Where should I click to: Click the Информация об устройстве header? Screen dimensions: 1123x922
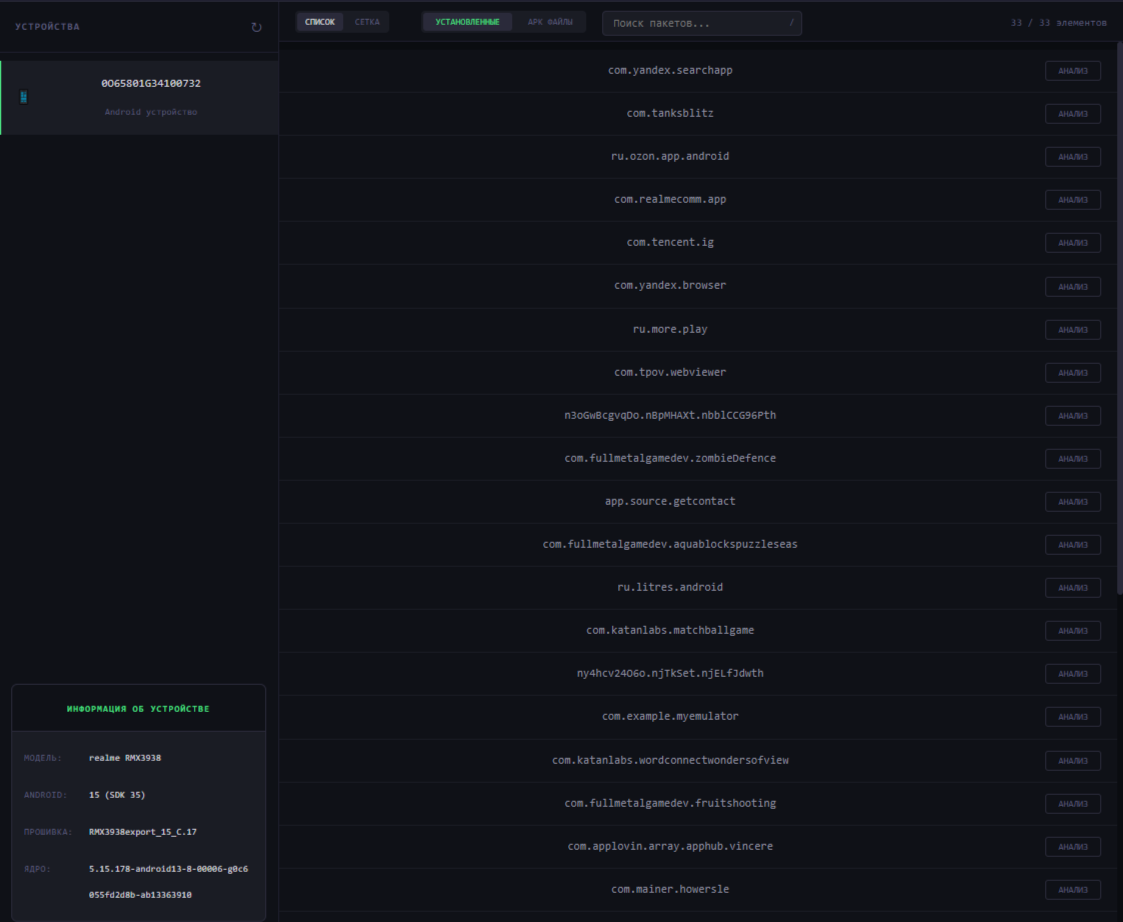click(138, 709)
